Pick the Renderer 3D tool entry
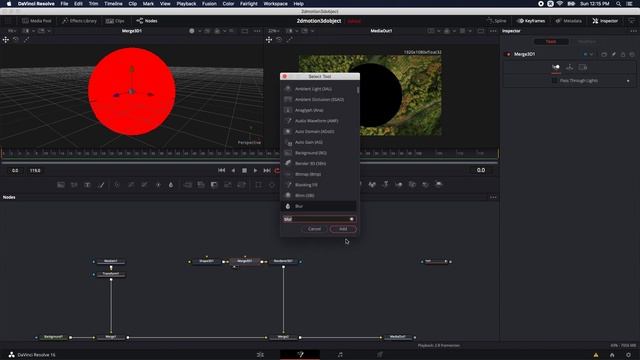640x360 pixels. [319, 163]
